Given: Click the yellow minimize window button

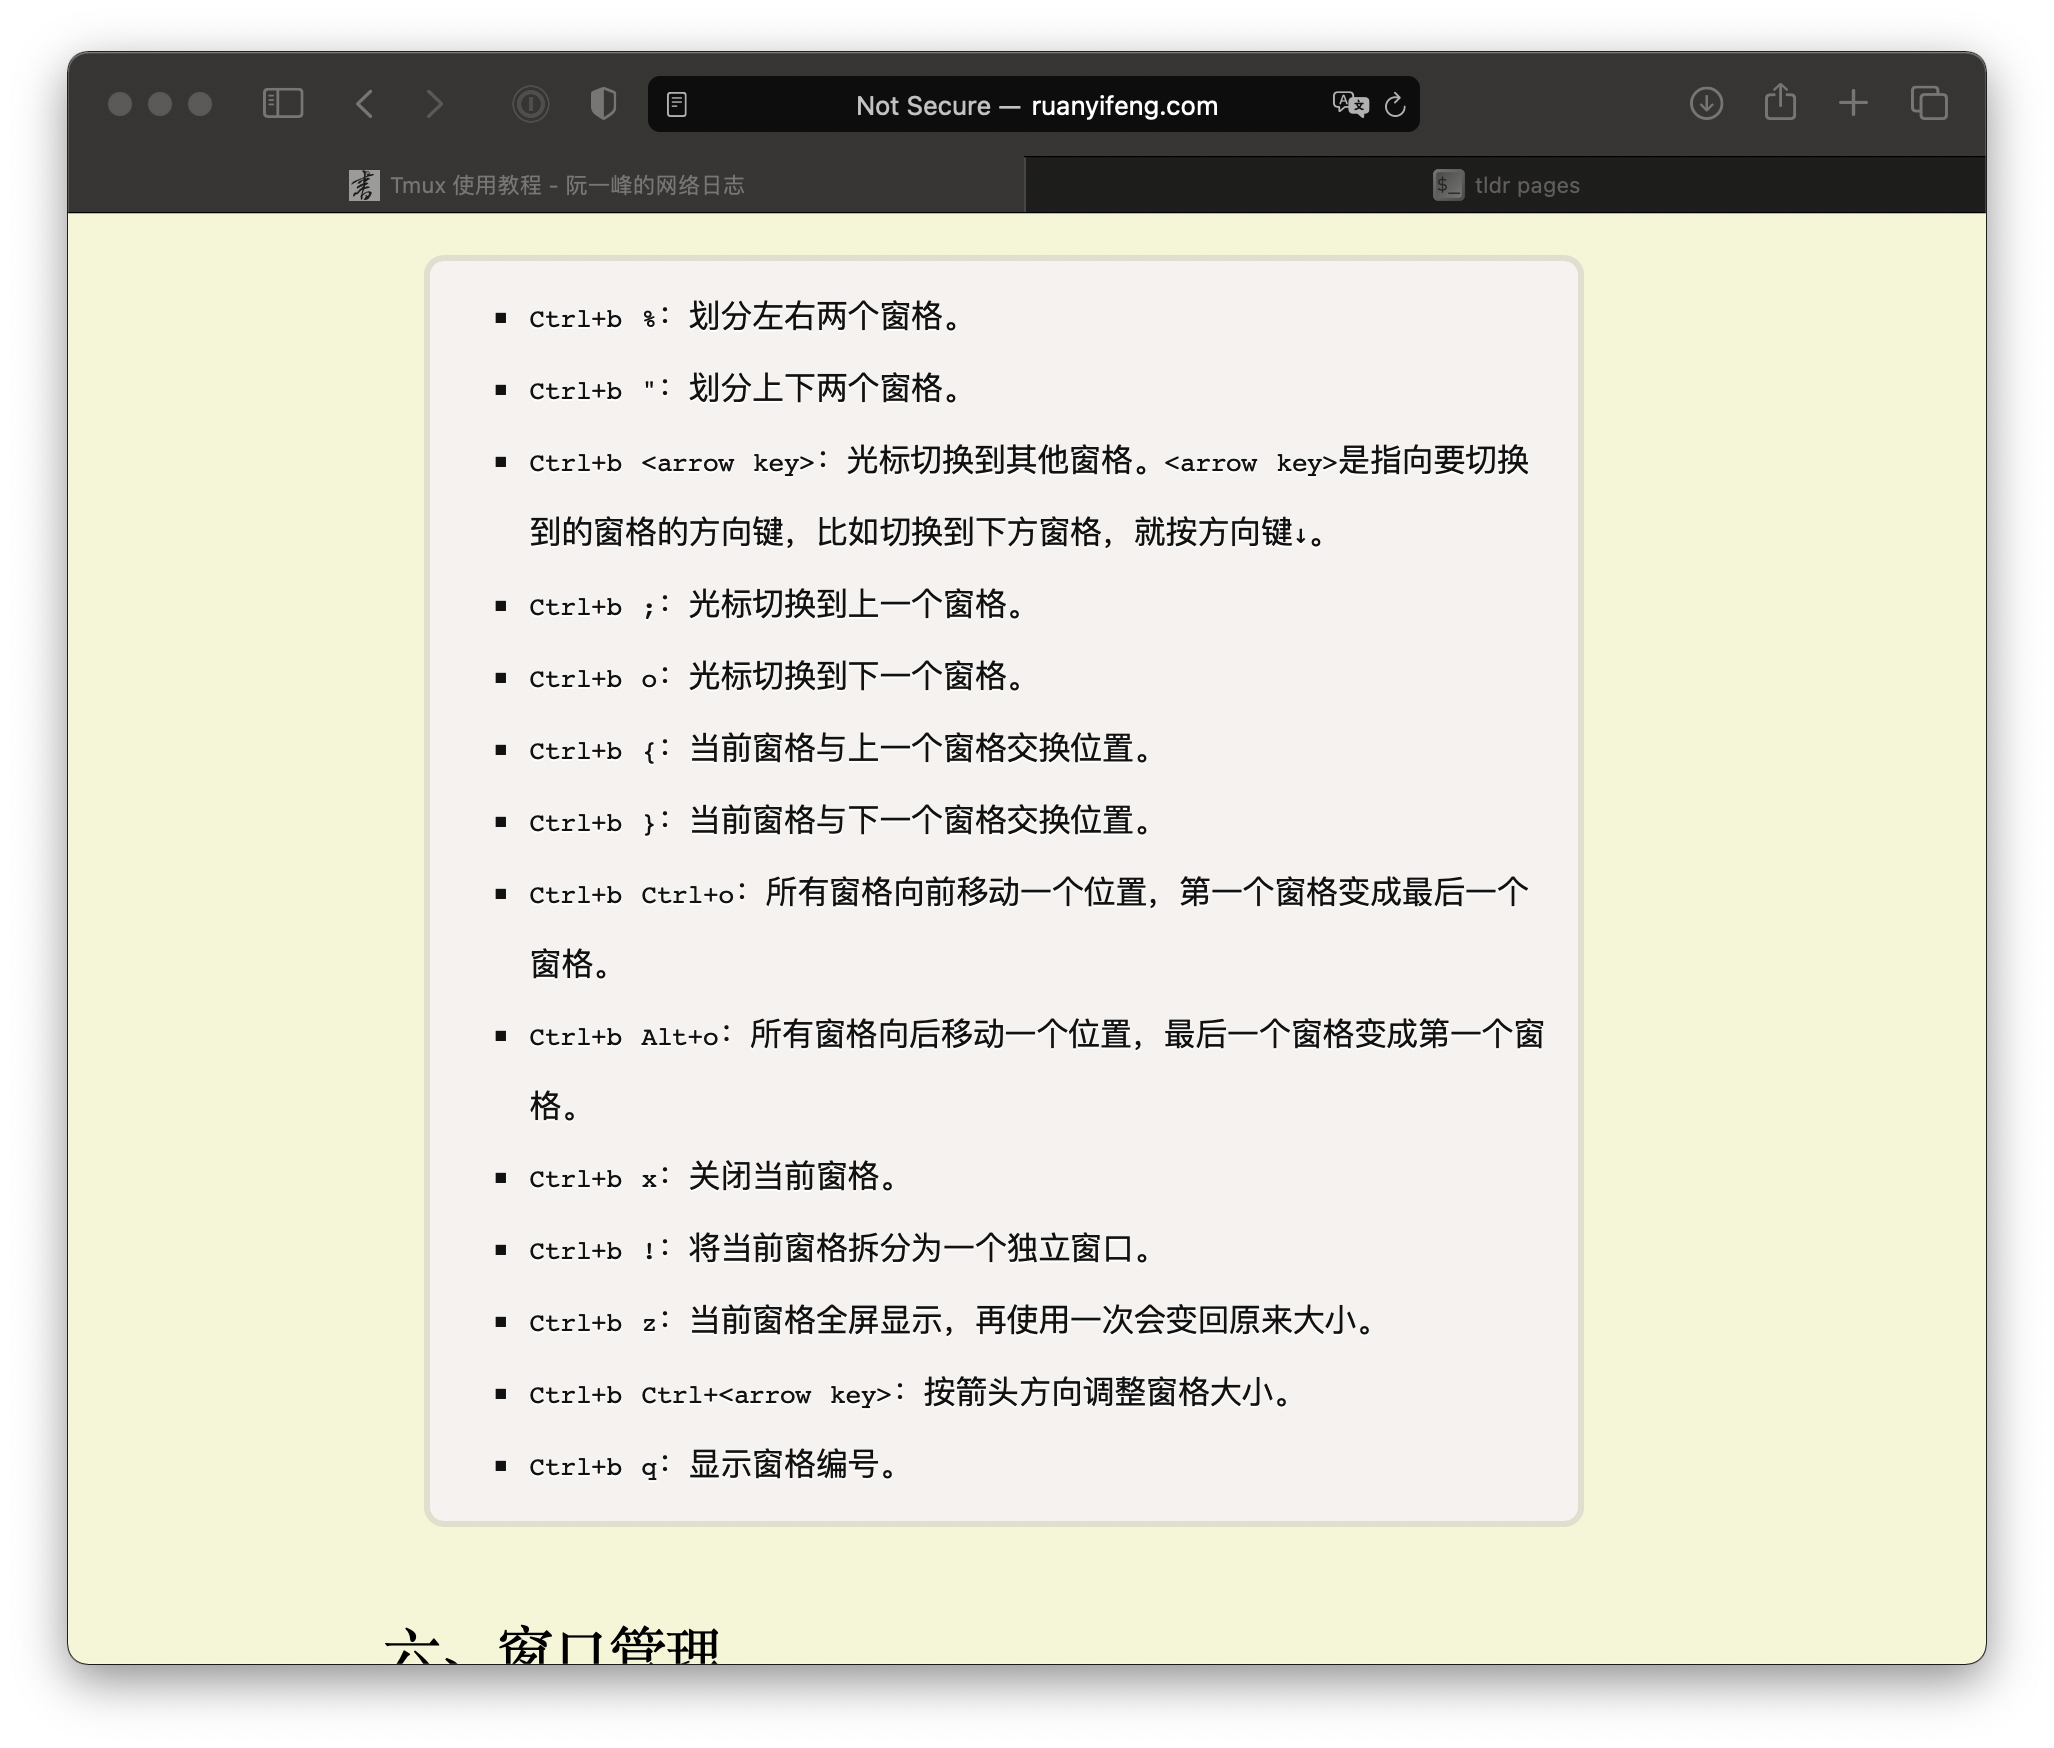Looking at the screenshot, I should coord(160,104).
